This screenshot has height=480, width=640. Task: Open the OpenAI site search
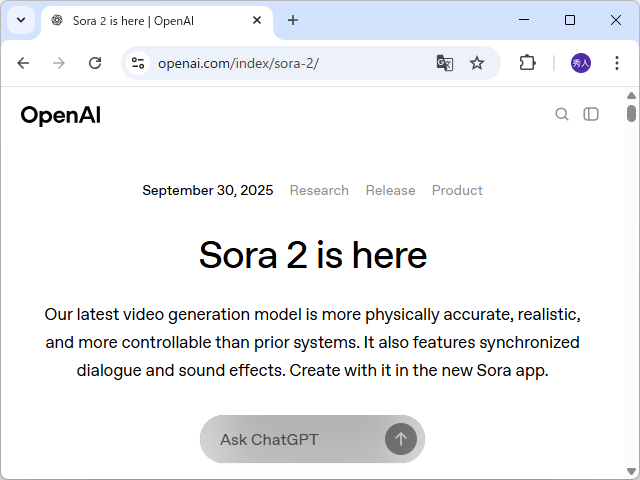(x=562, y=114)
